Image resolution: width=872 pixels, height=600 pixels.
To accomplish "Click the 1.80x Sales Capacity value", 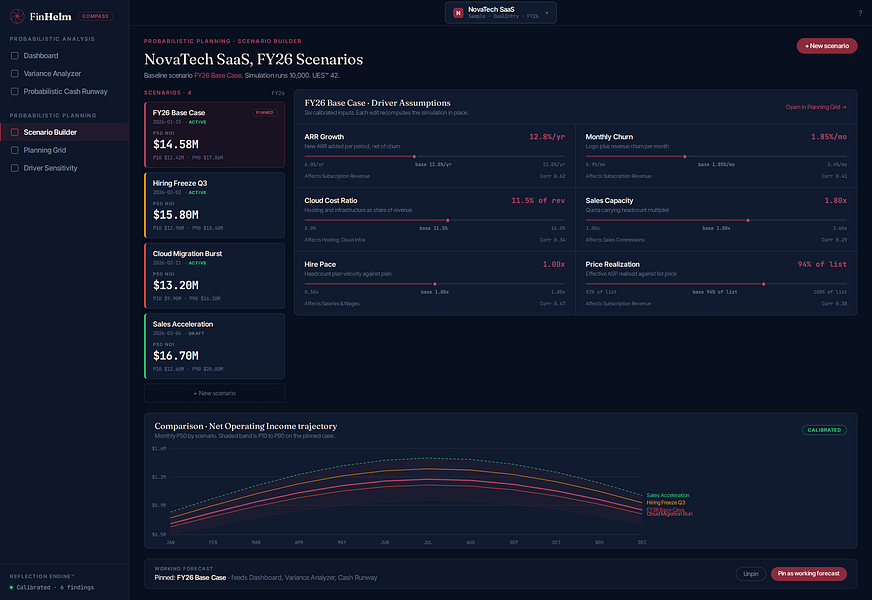I will pyautogui.click(x=835, y=201).
